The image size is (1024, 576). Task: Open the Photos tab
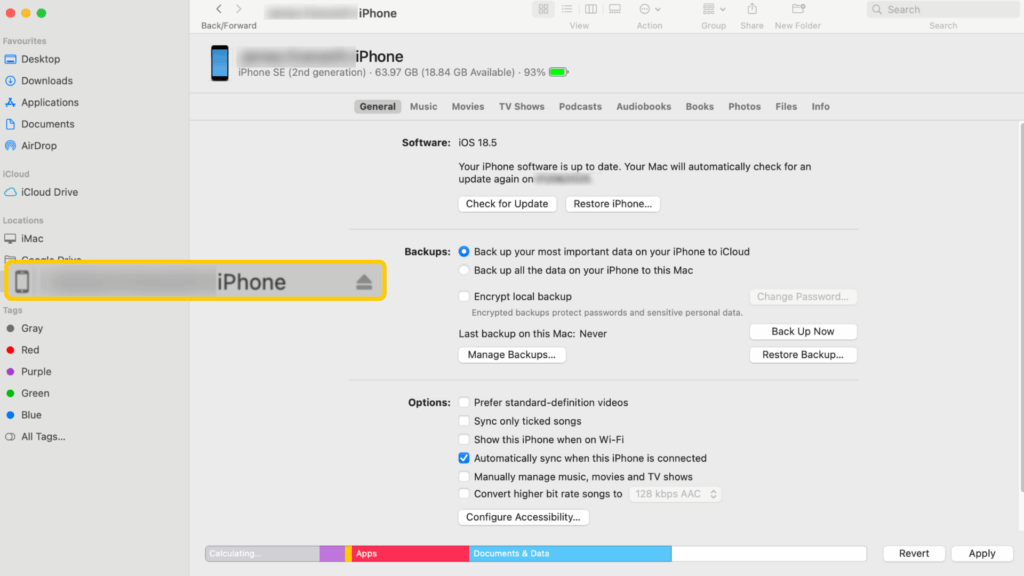744,106
